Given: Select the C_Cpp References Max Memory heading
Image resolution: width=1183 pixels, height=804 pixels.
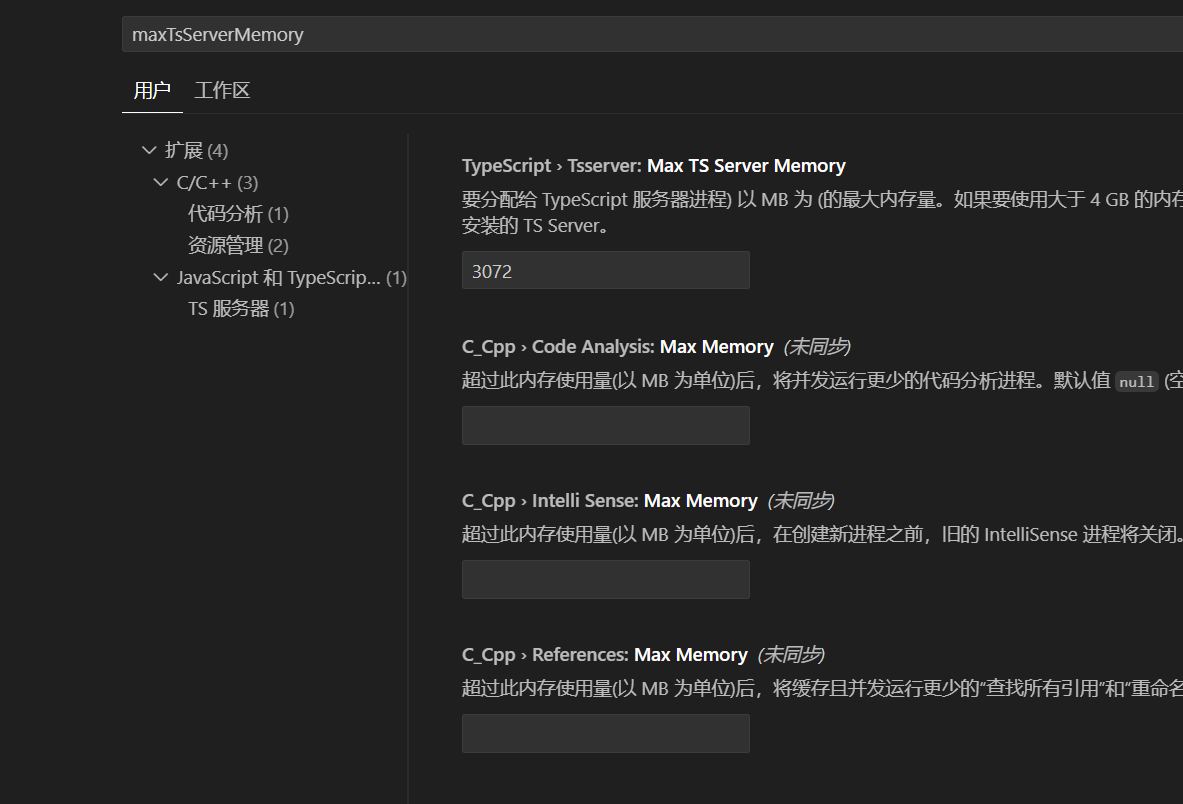Looking at the screenshot, I should point(604,655).
